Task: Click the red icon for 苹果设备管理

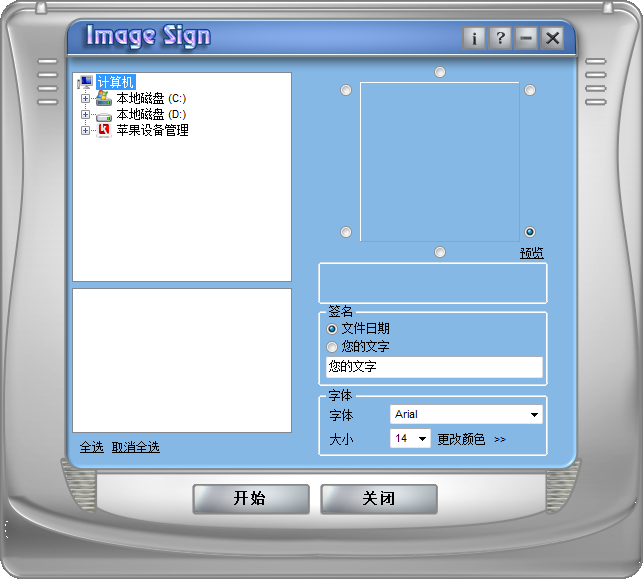Action: coord(104,130)
